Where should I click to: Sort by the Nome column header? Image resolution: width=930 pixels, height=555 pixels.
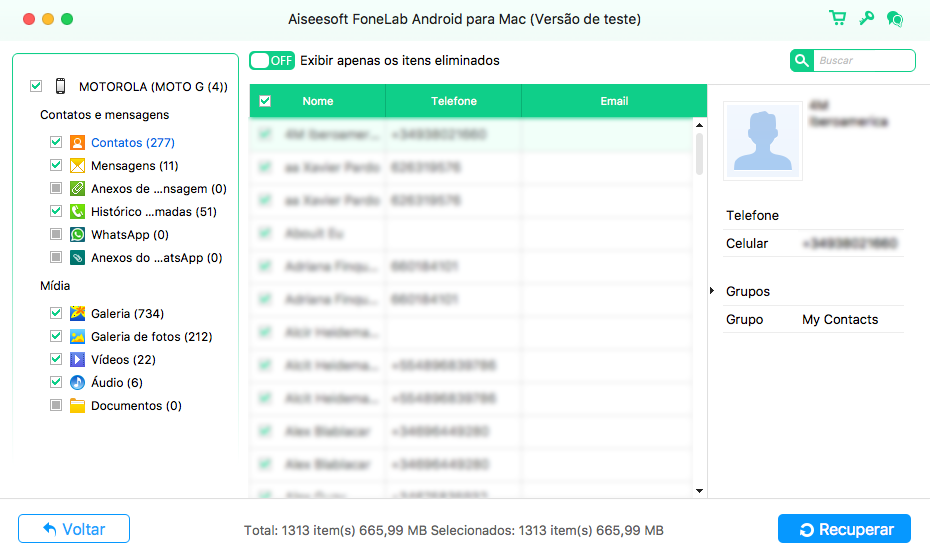pos(318,101)
